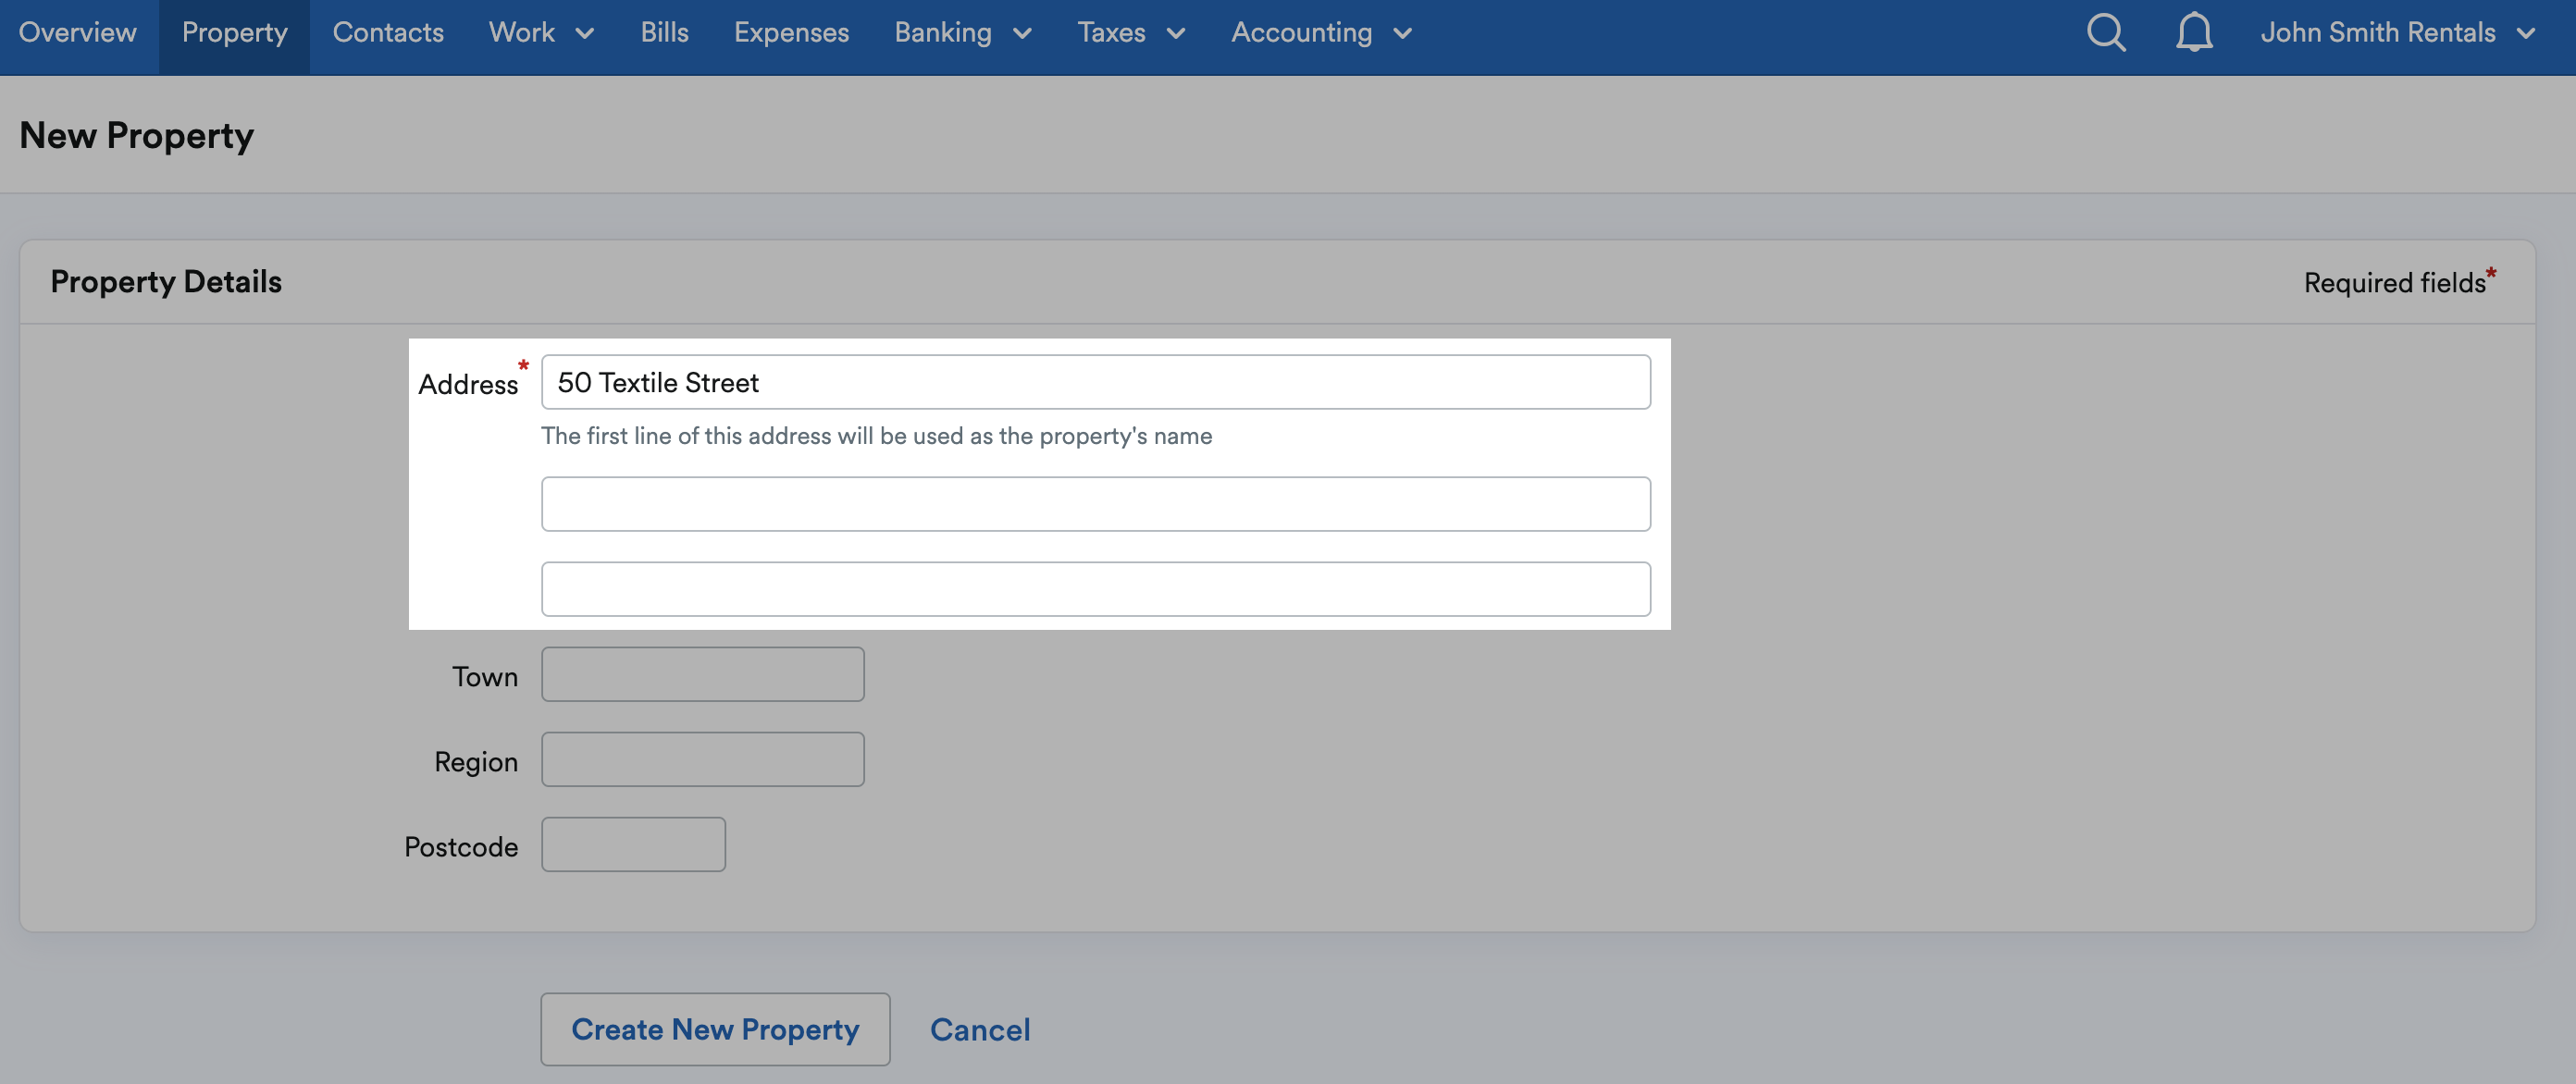This screenshot has width=2576, height=1084.
Task: Click the Region input field
Action: point(703,759)
